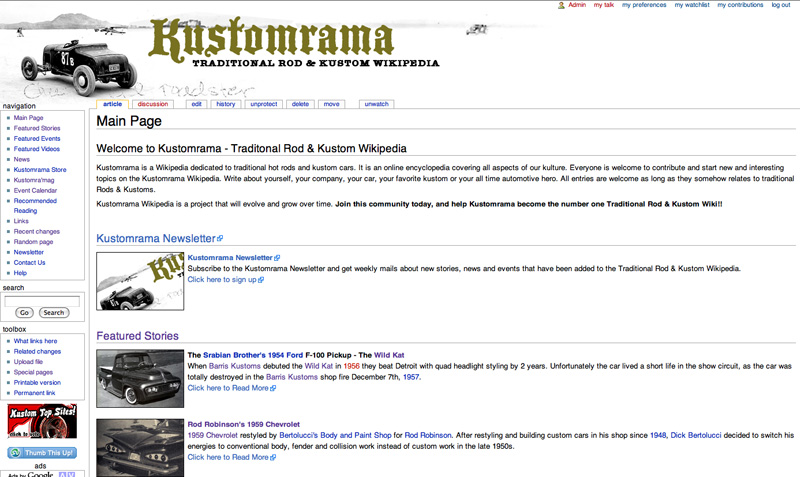Open my talk page
This screenshot has width=800, height=477.
pos(604,5)
